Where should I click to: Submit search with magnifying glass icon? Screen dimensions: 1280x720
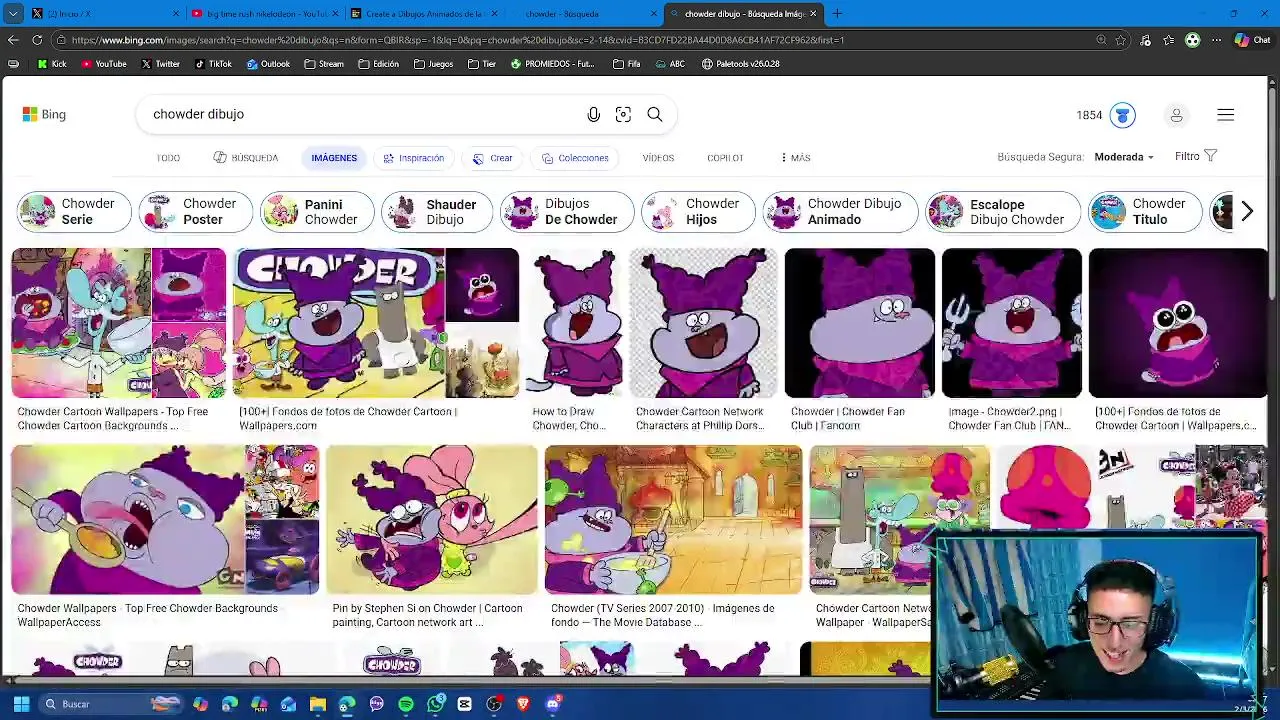[x=655, y=115]
